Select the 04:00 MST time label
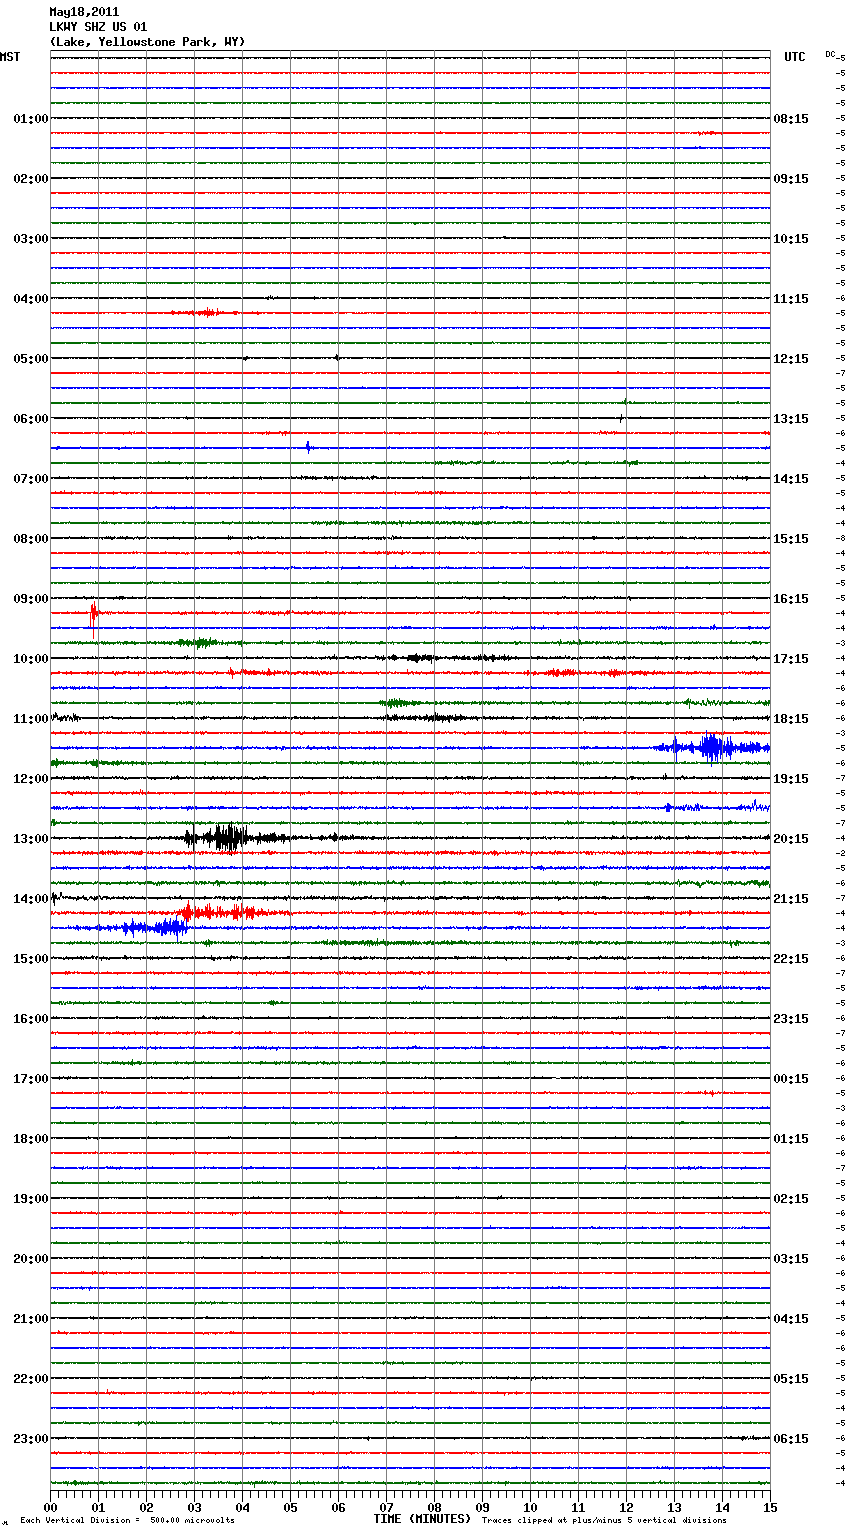Image resolution: width=850 pixels, height=1534 pixels. pos(30,299)
